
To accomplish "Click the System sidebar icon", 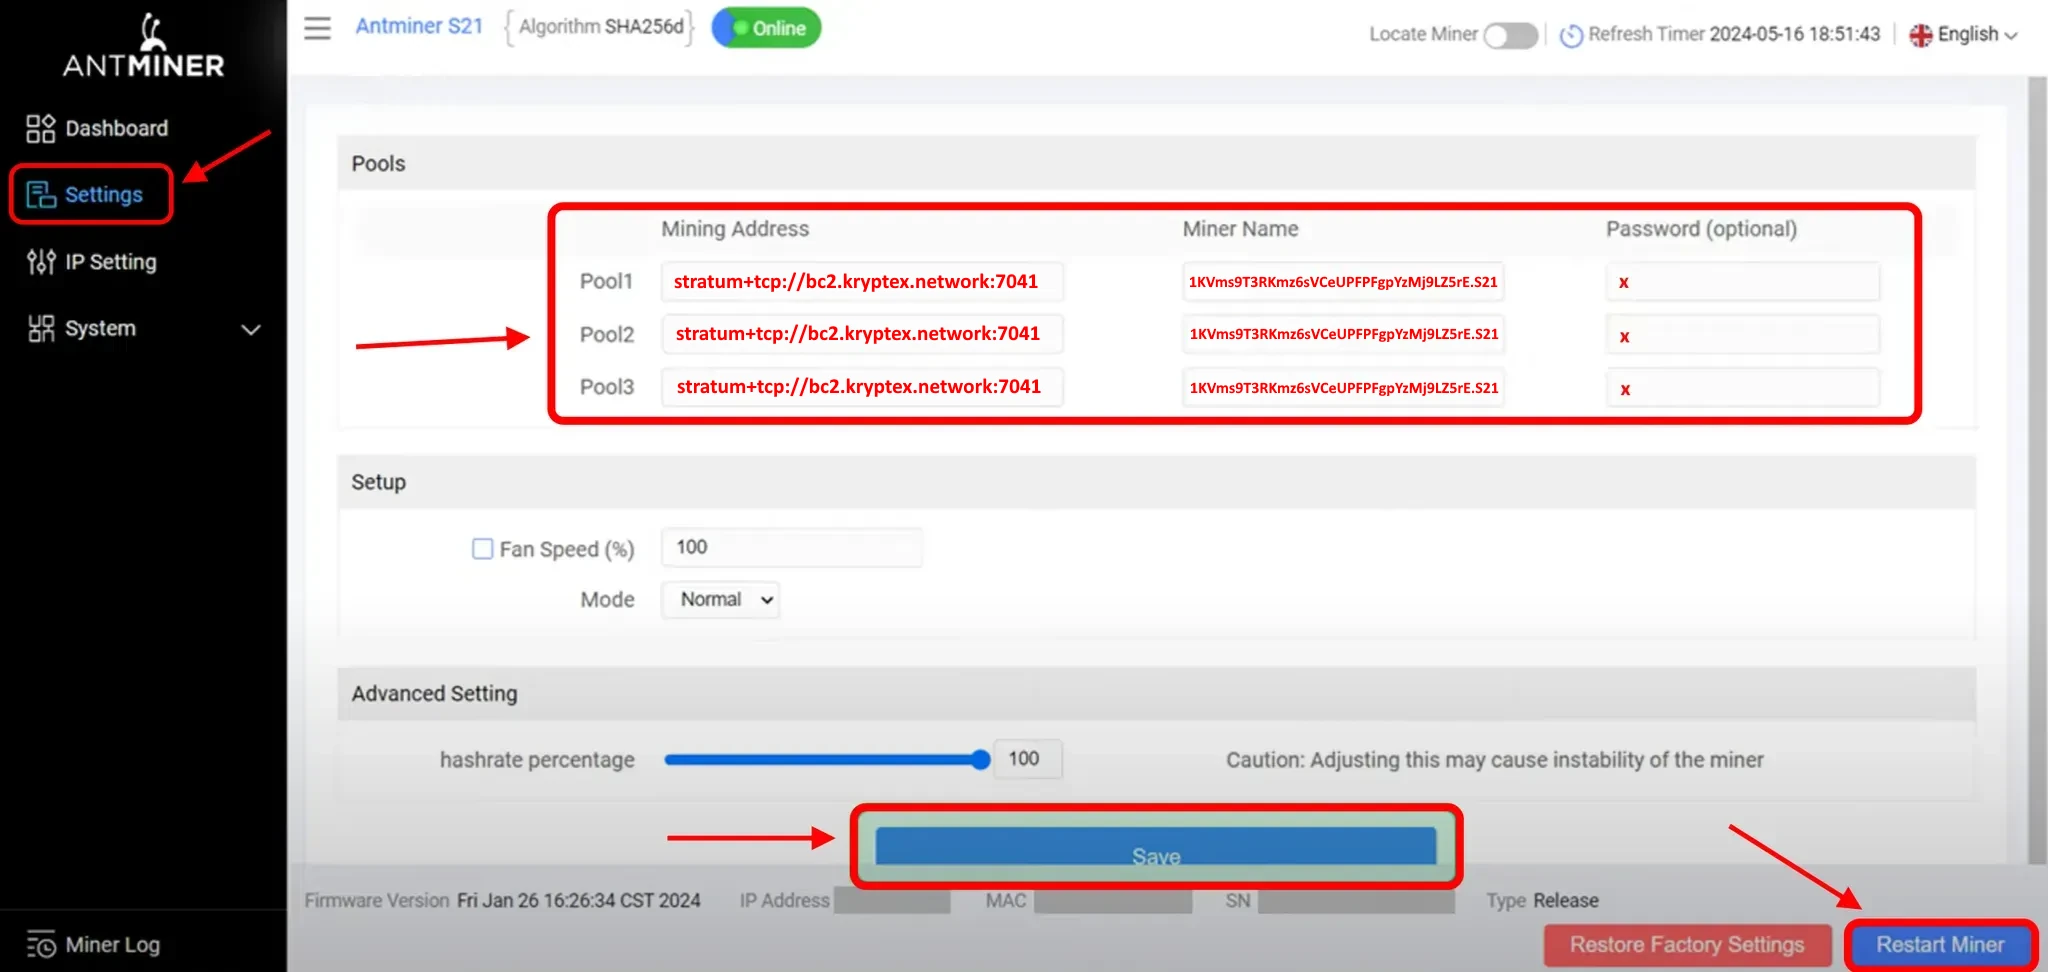I will [40, 329].
